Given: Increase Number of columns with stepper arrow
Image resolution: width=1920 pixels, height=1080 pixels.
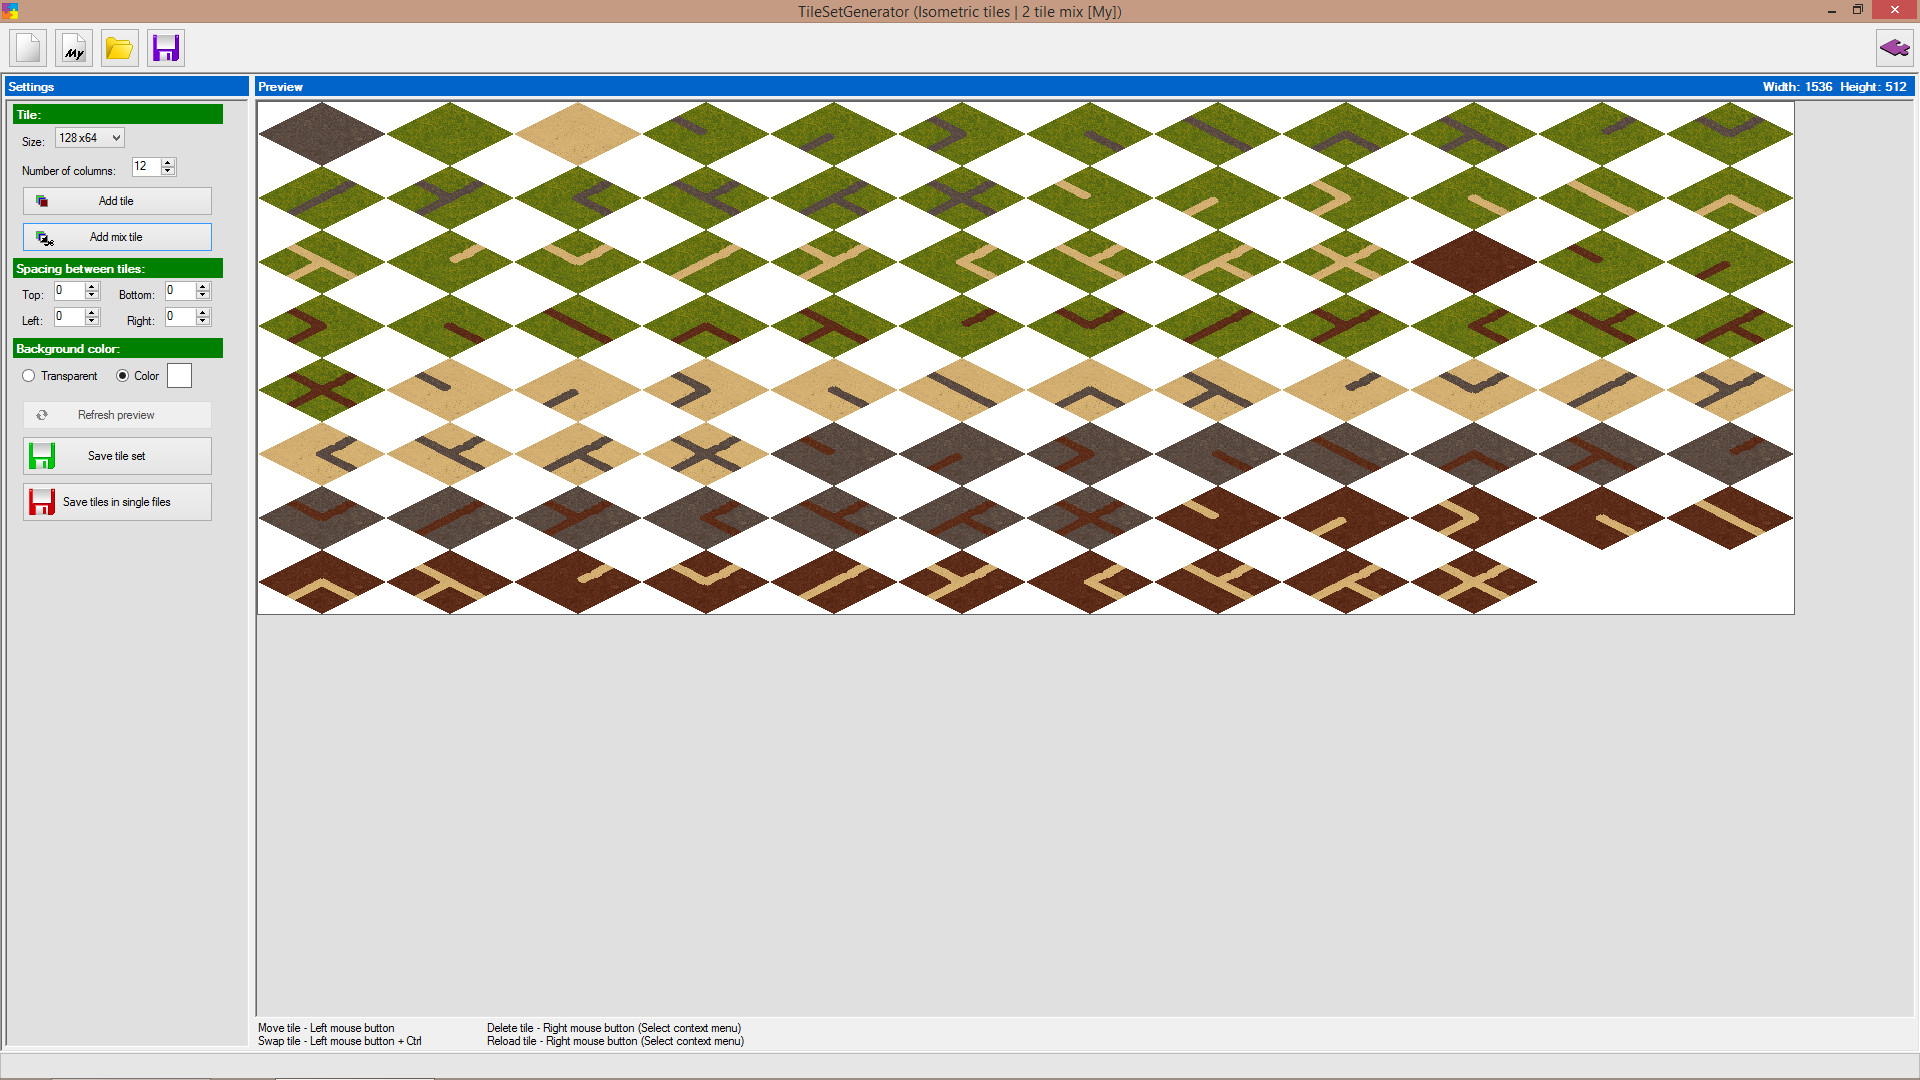Looking at the screenshot, I should [168, 162].
